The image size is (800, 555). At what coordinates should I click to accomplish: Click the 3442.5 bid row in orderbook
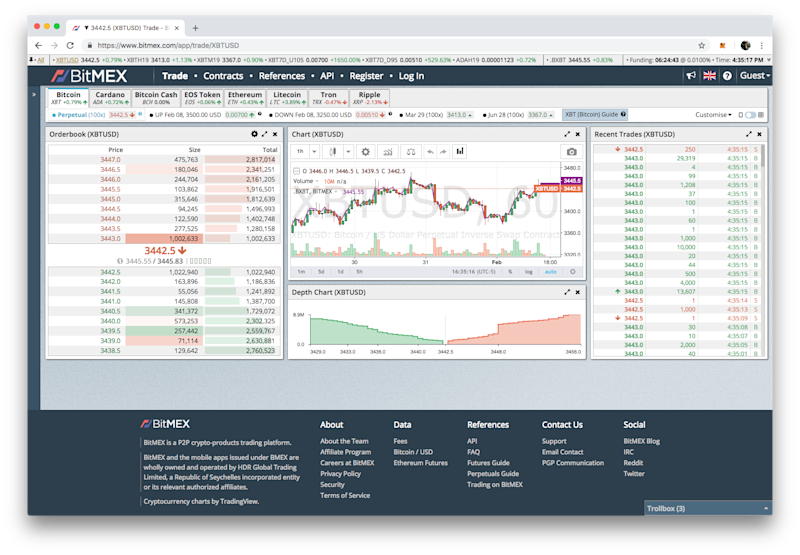[x=163, y=272]
